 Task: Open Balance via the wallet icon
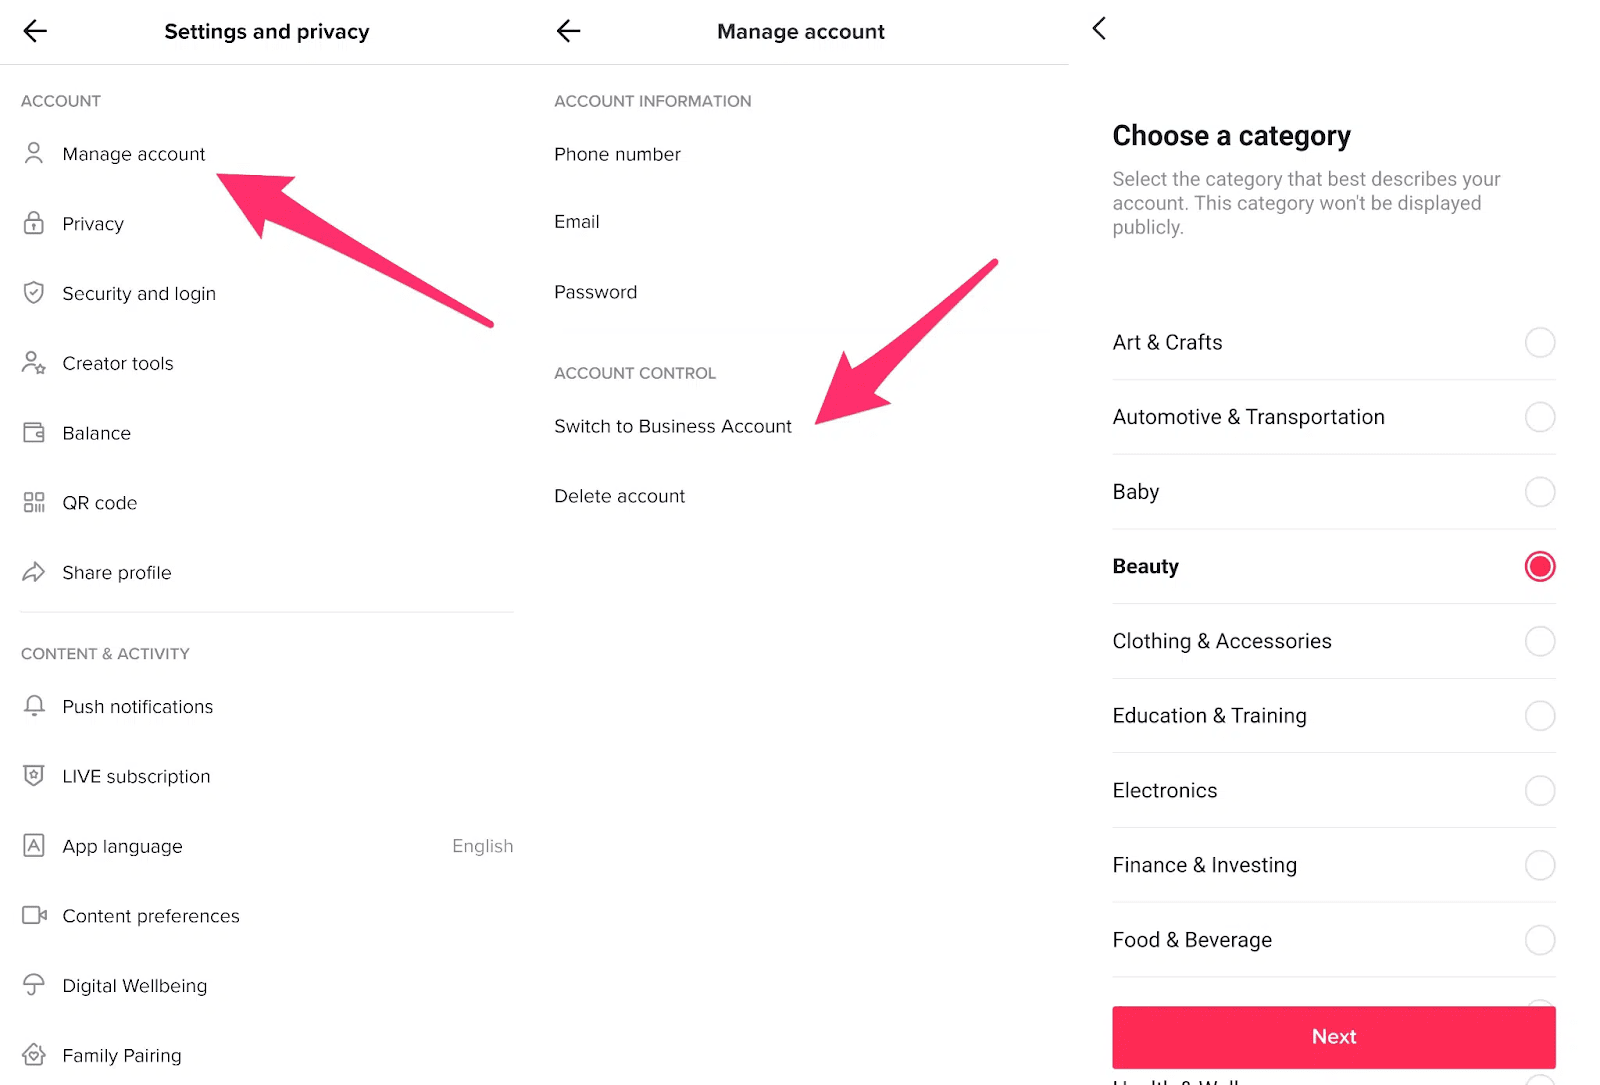click(x=33, y=432)
